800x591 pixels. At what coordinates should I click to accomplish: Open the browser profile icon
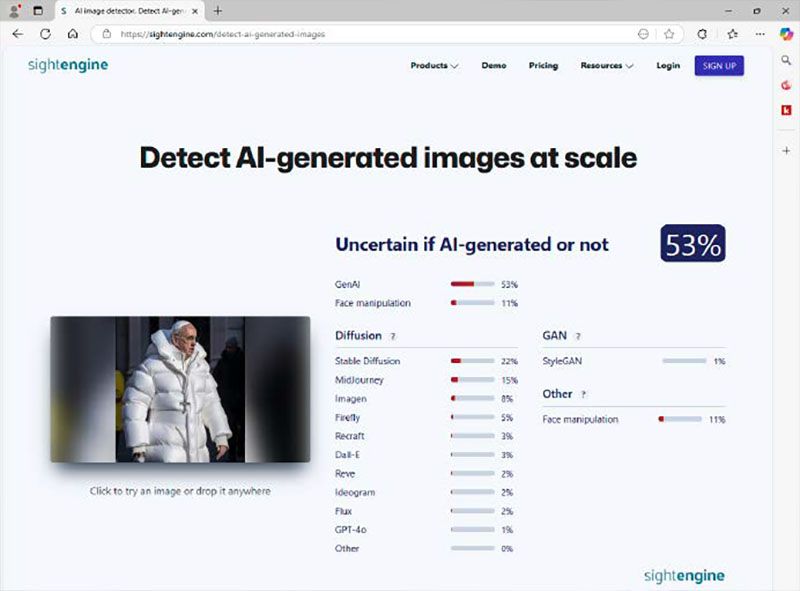click(15, 10)
